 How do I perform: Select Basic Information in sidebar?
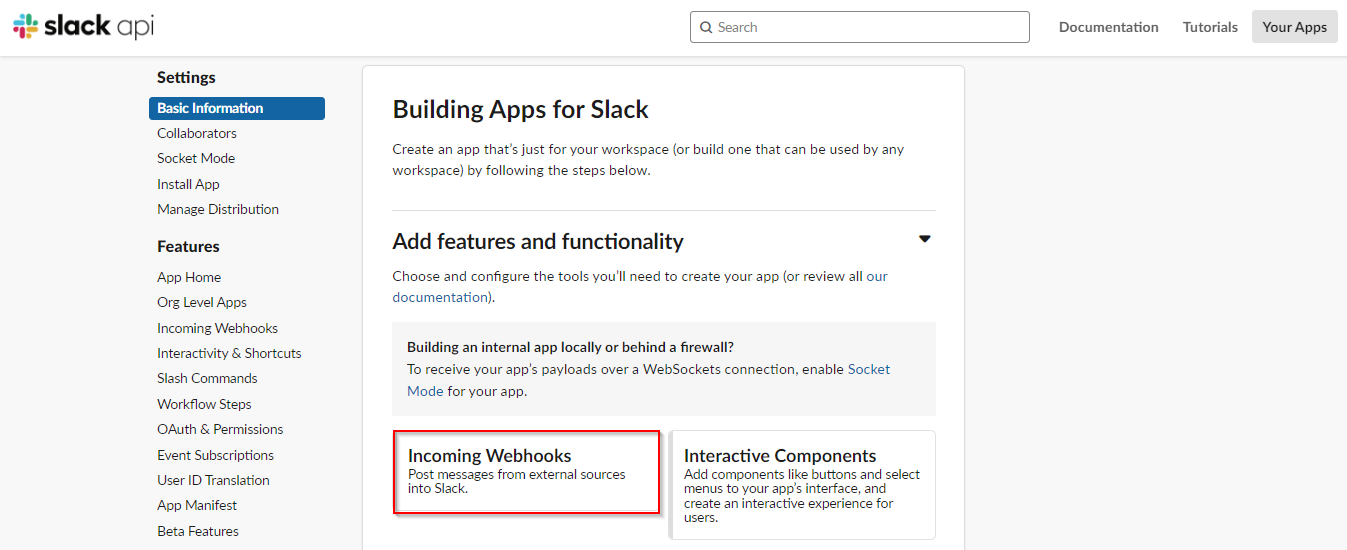coord(237,108)
